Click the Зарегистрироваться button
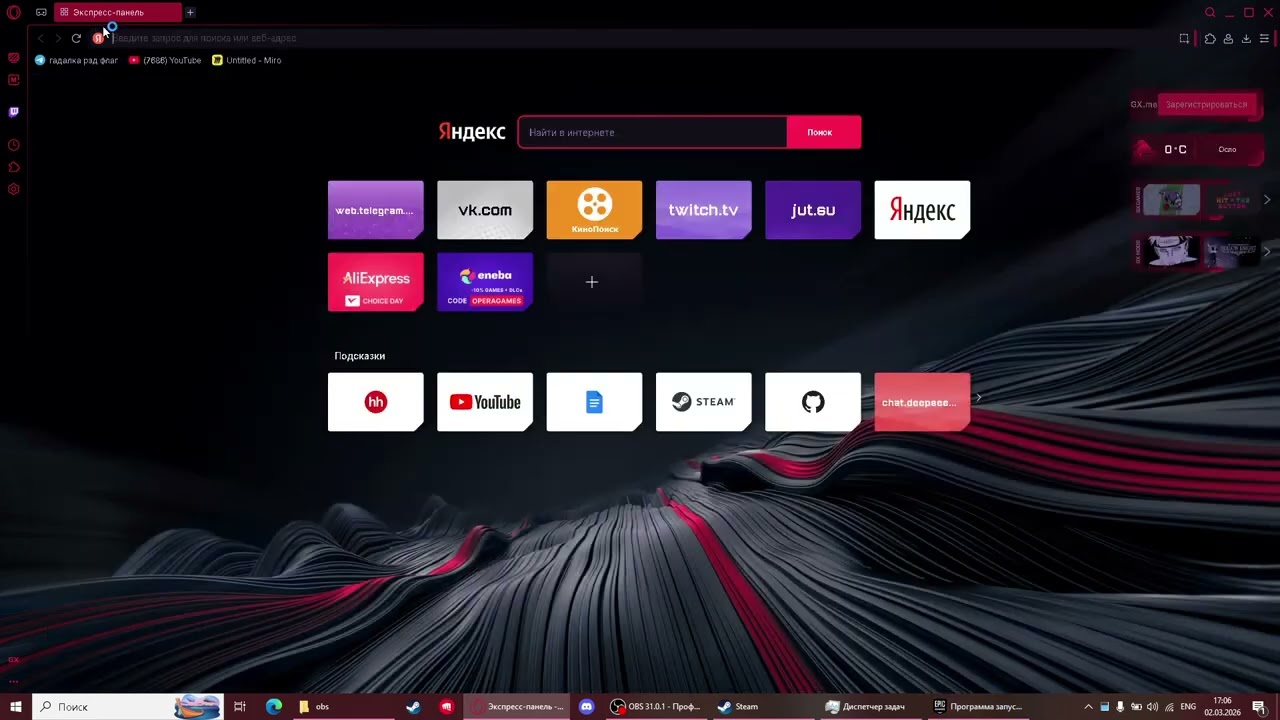The height and width of the screenshot is (720, 1280). 1206,104
